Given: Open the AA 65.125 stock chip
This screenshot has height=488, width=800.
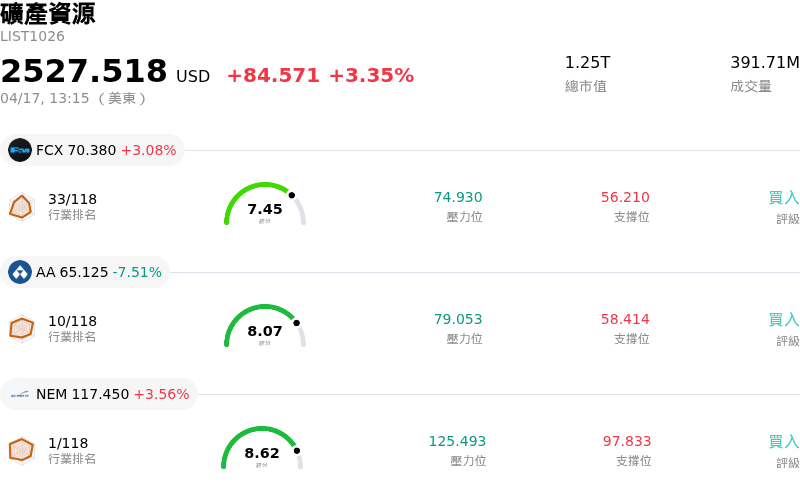Looking at the screenshot, I should pos(86,272).
